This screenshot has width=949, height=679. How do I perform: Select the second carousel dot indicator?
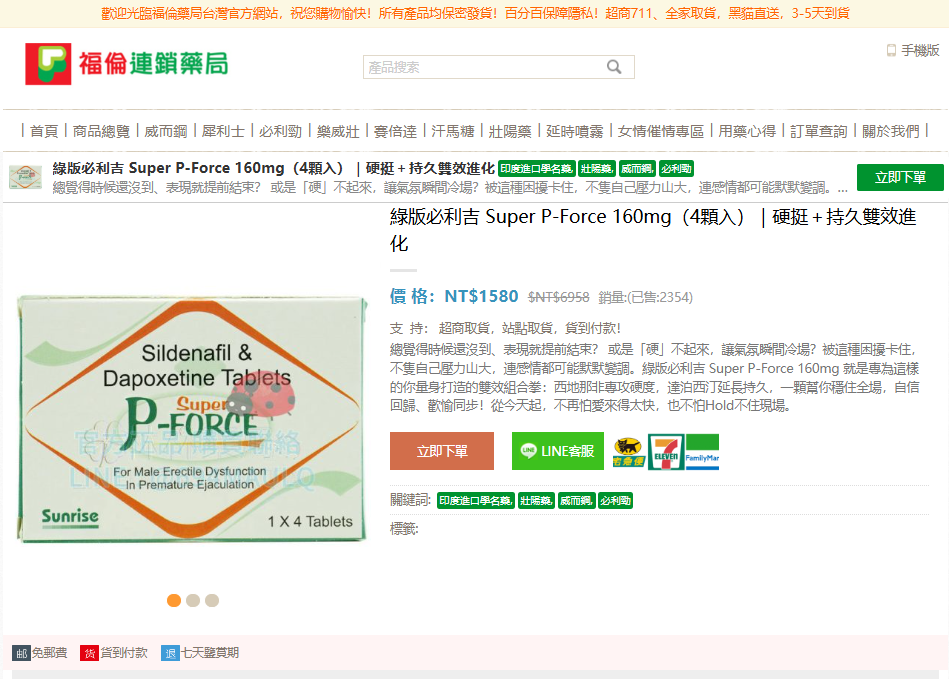tap(192, 601)
